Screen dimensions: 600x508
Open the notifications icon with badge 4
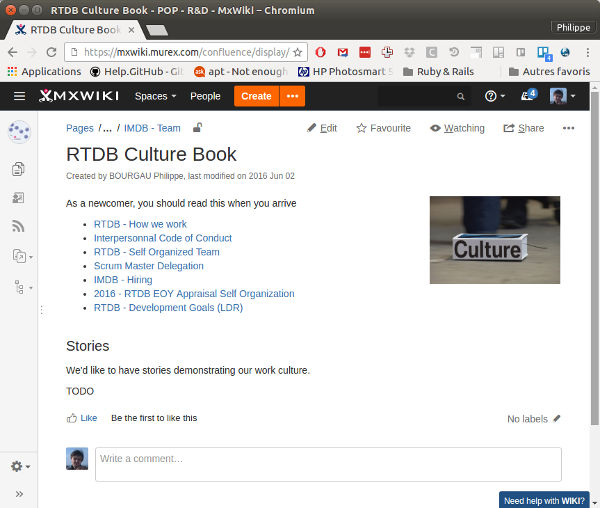(x=529, y=95)
